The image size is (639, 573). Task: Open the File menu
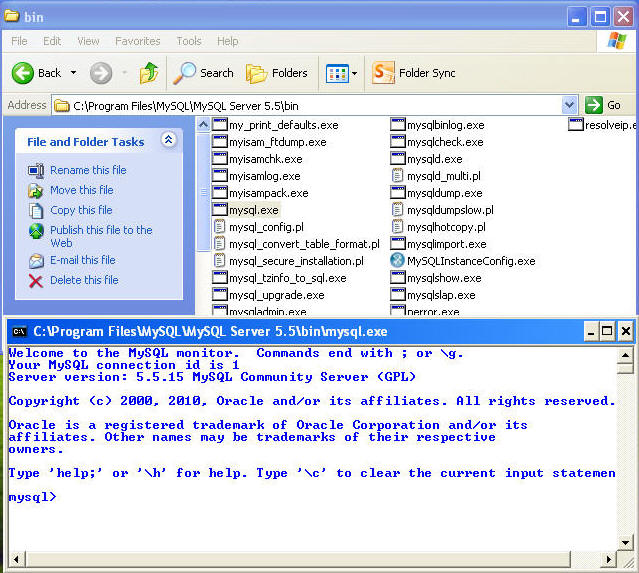coord(19,41)
